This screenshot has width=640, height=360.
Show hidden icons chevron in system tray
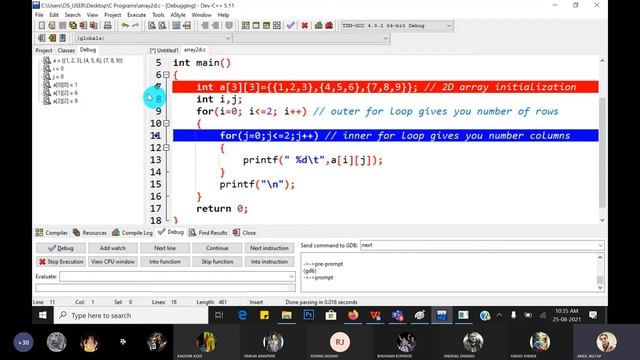pos(499,315)
